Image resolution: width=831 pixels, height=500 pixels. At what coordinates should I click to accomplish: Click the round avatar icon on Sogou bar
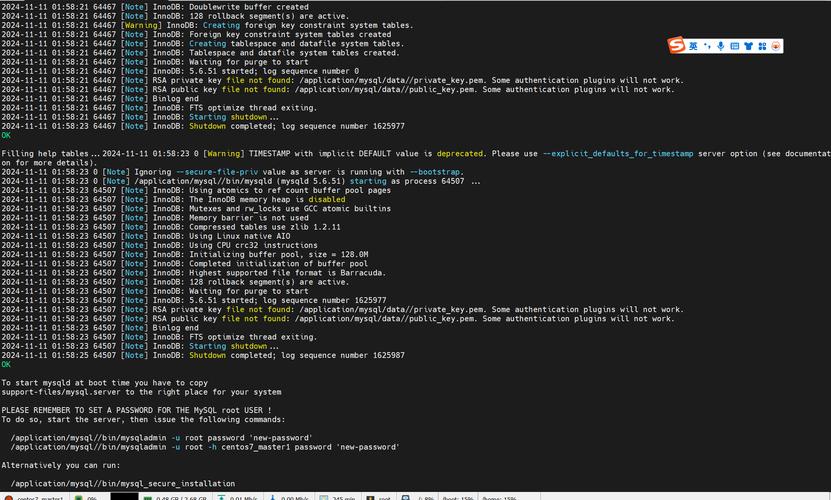point(776,46)
